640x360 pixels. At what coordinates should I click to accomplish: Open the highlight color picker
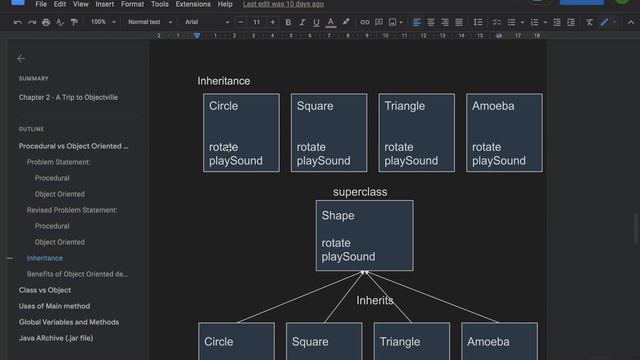346,22
